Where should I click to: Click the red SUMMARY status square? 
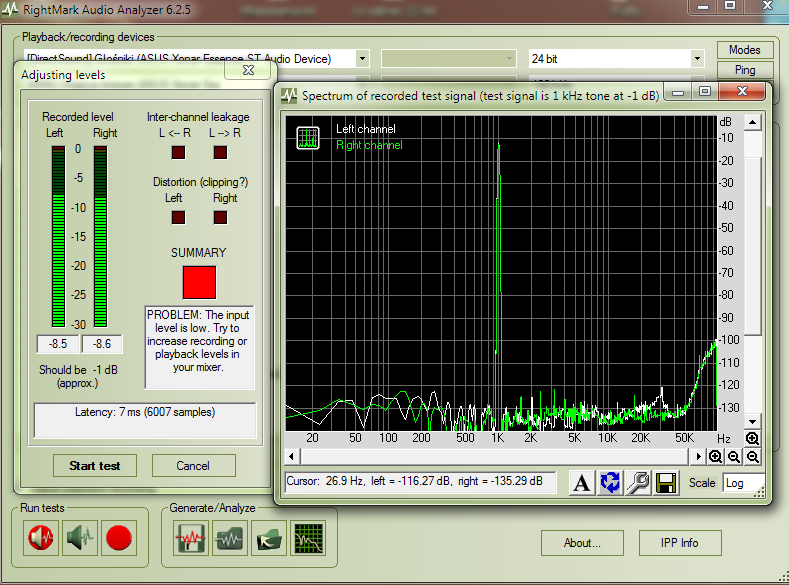(199, 283)
